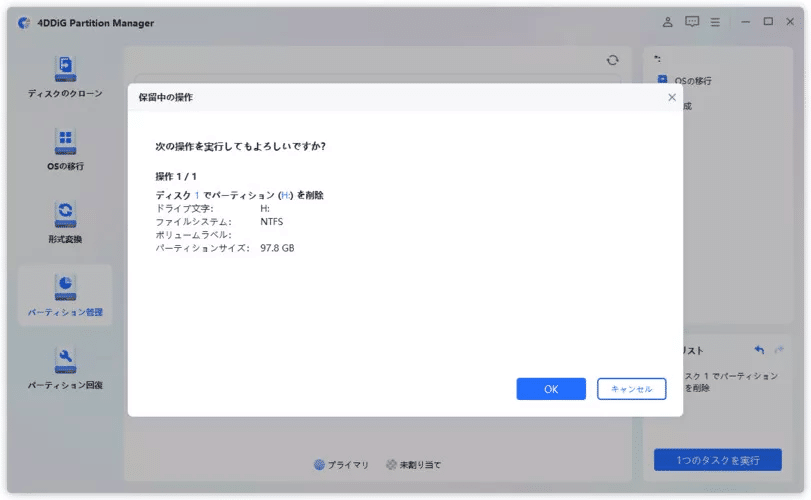Image resolution: width=811 pixels, height=500 pixels.
Task: Open OSの移行 in the sidebar
Action: [x=65, y=150]
